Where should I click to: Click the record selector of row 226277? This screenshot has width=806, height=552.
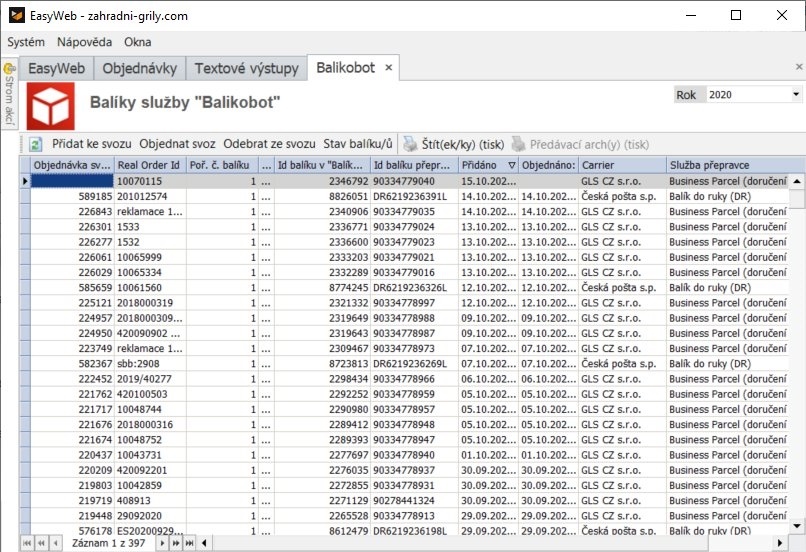tap(25, 242)
